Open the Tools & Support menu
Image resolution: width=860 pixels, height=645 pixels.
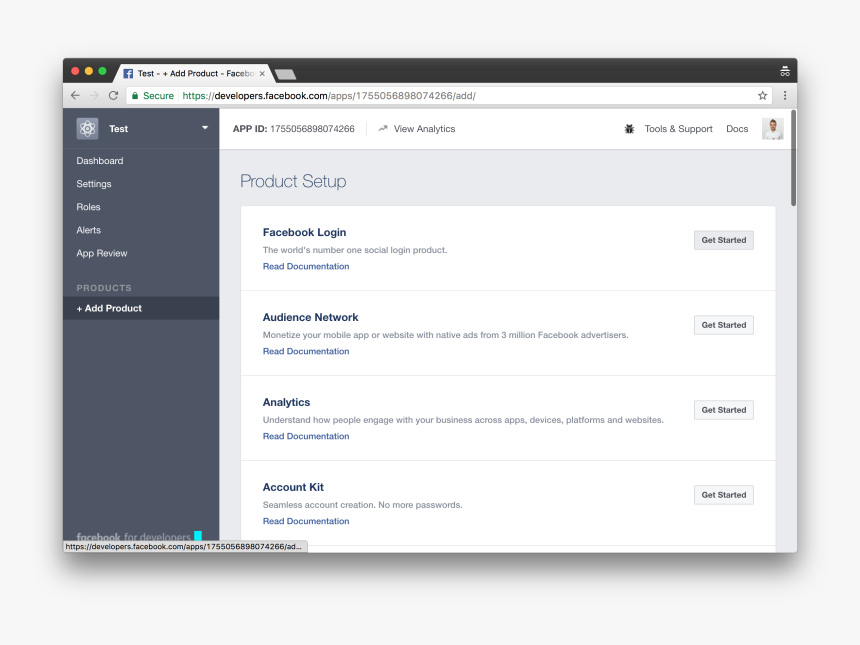678,129
